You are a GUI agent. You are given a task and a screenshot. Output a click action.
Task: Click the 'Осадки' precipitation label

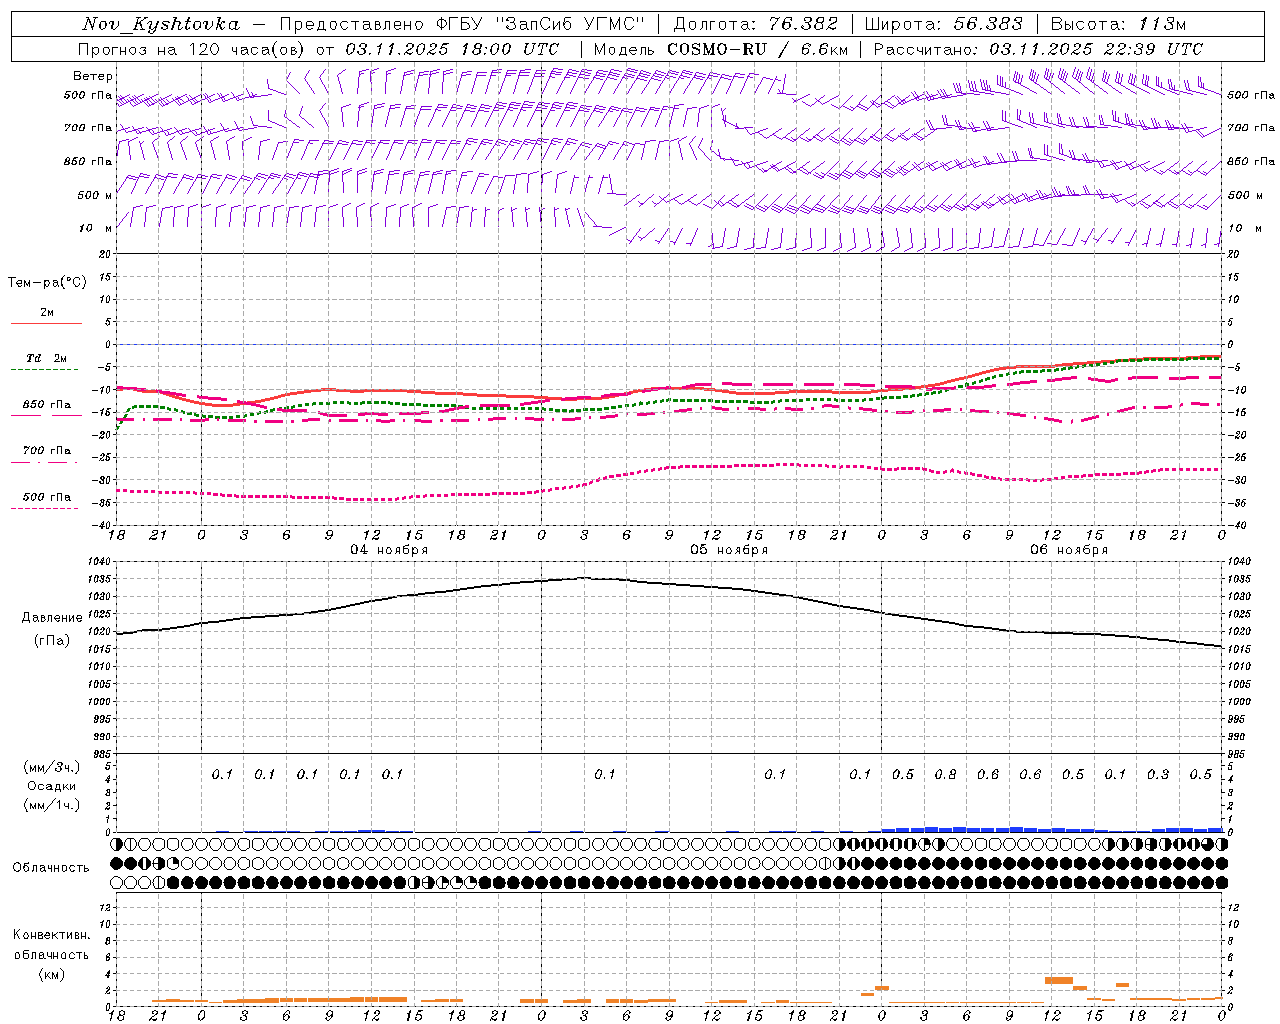click(52, 786)
